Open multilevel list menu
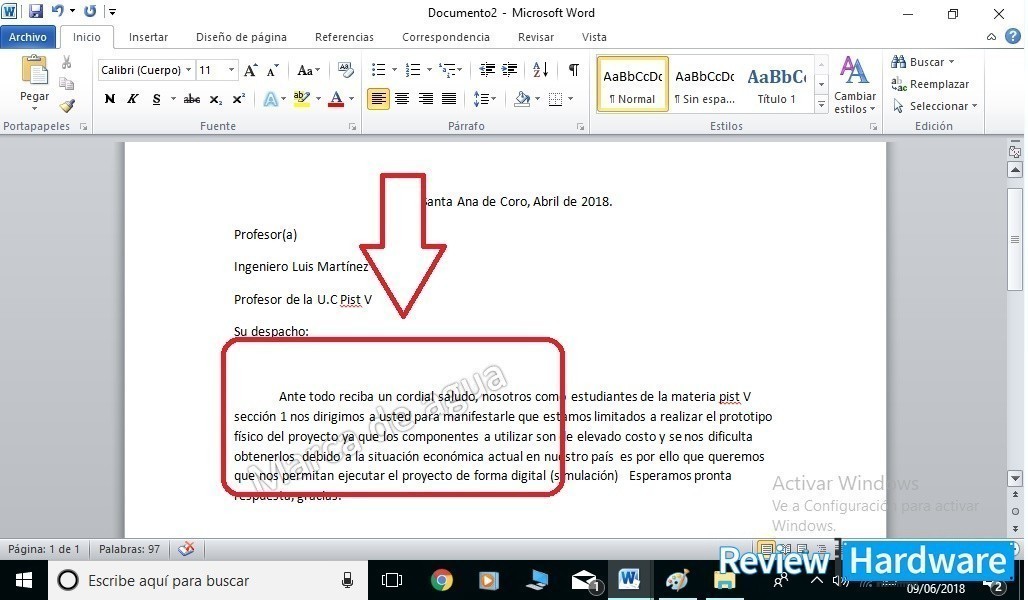Viewport: 1028px width, 600px height. pyautogui.click(x=450, y=70)
